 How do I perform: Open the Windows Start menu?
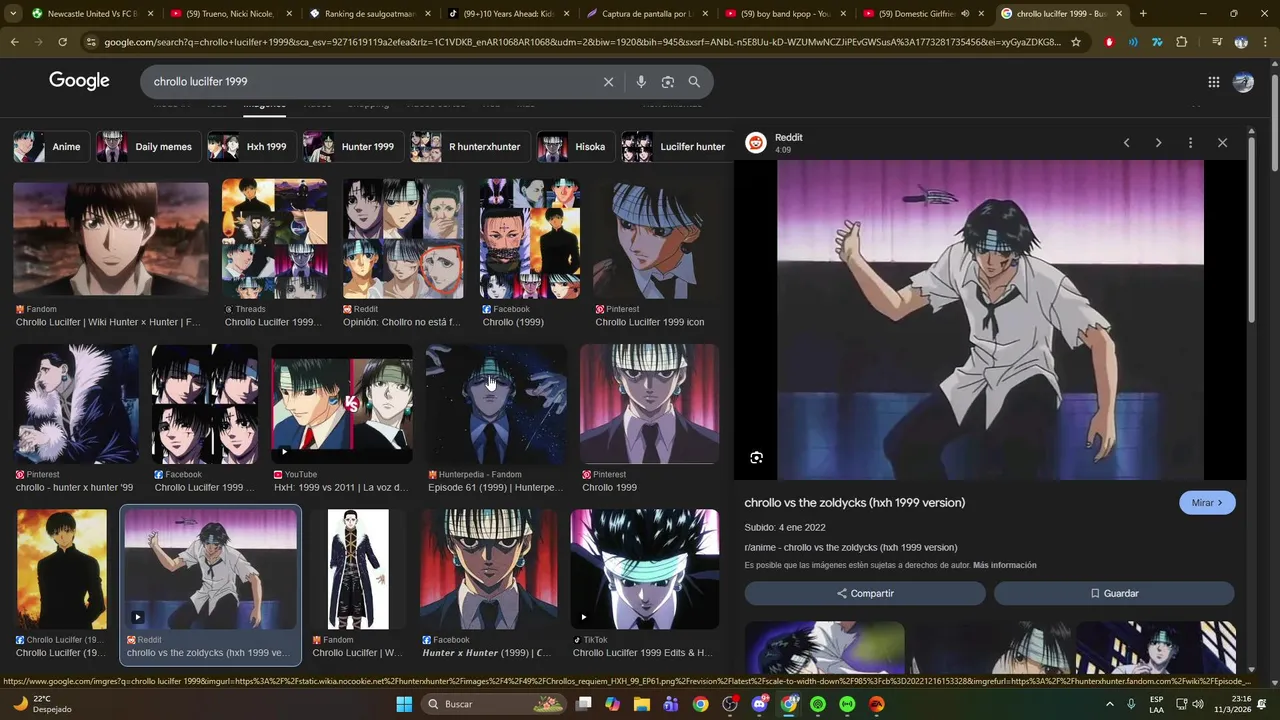tap(404, 704)
